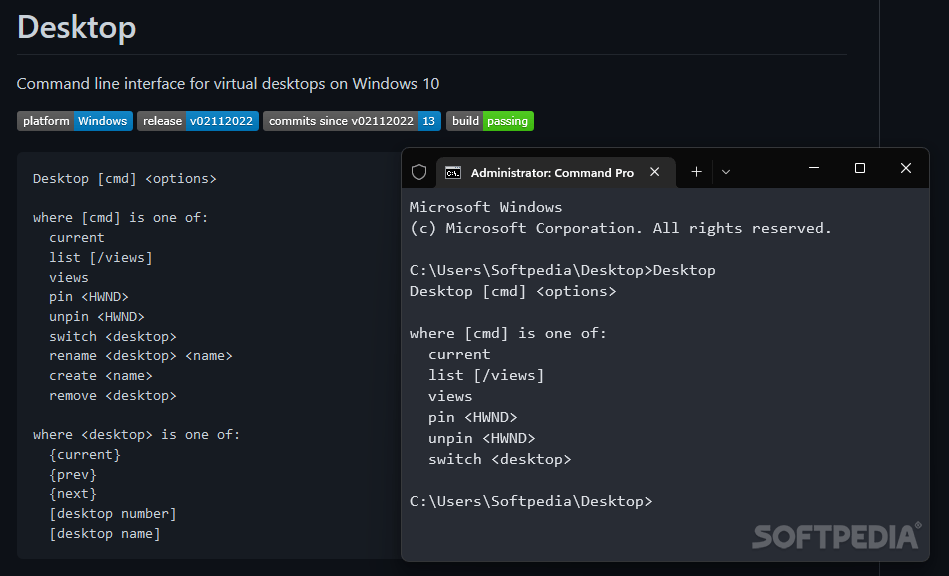Click 'list [/views]' in the README code block
Viewport: 949px width, 576px height.
[x=101, y=258]
